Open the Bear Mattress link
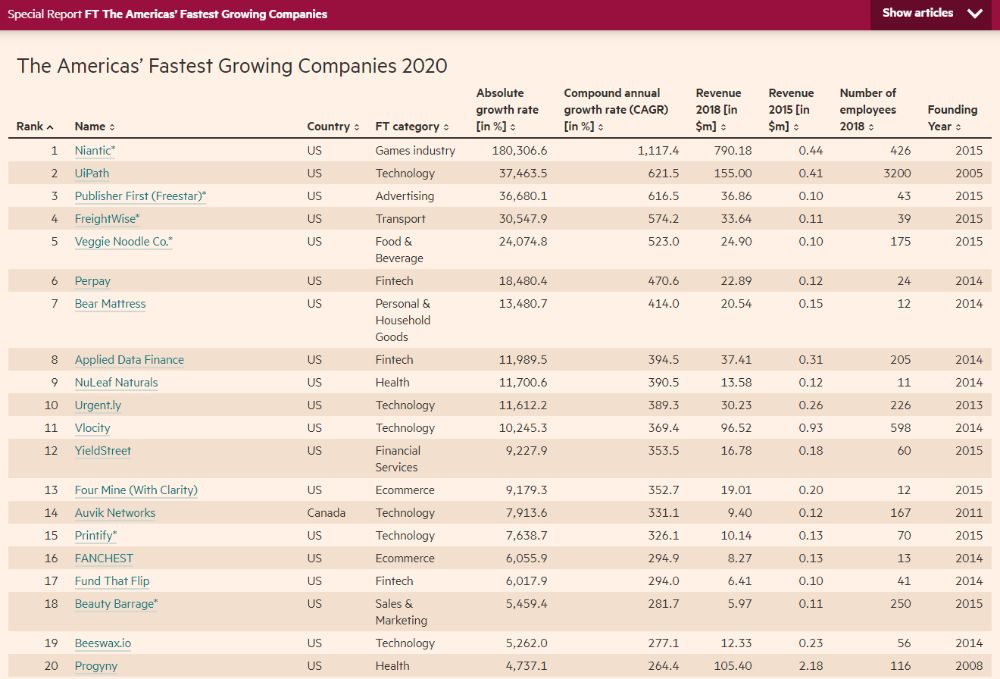 [110, 304]
